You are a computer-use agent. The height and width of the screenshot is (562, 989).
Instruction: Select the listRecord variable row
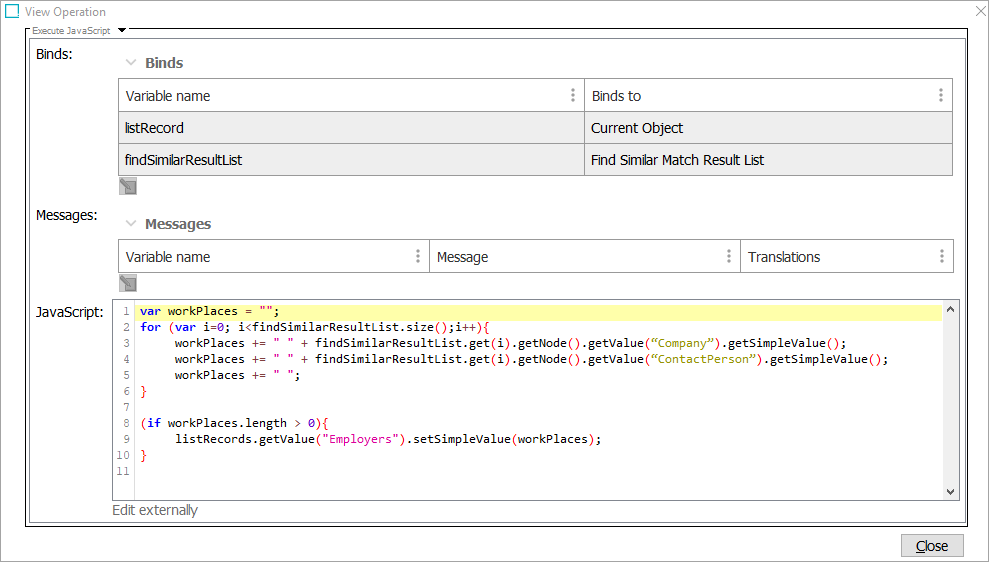(350, 128)
